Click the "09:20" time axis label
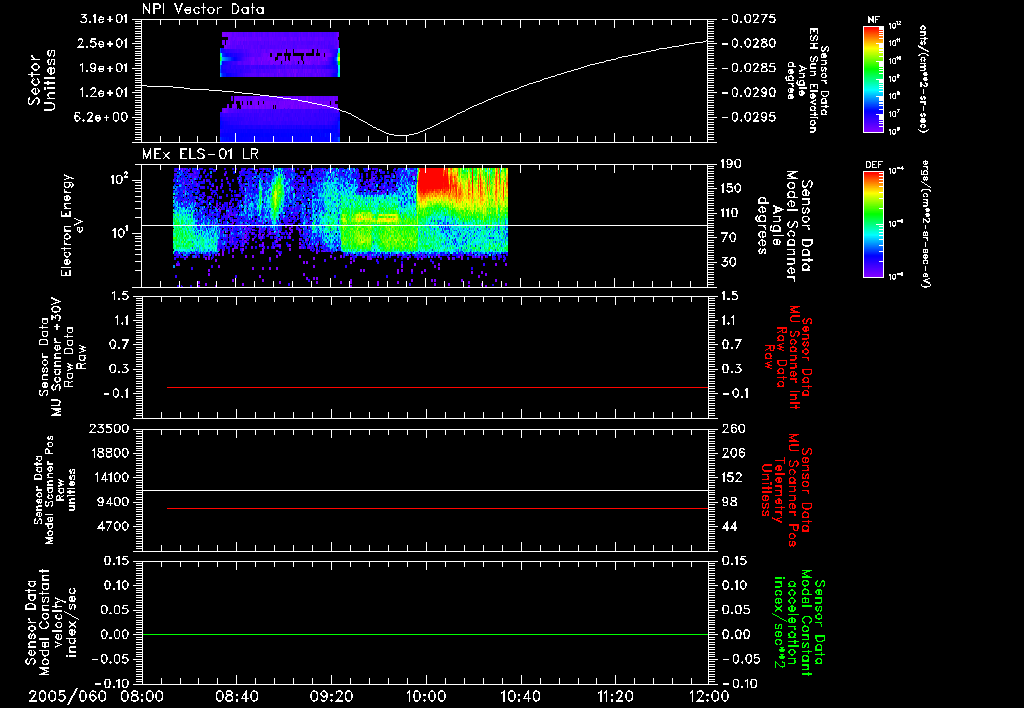1024x708 pixels. (331, 696)
